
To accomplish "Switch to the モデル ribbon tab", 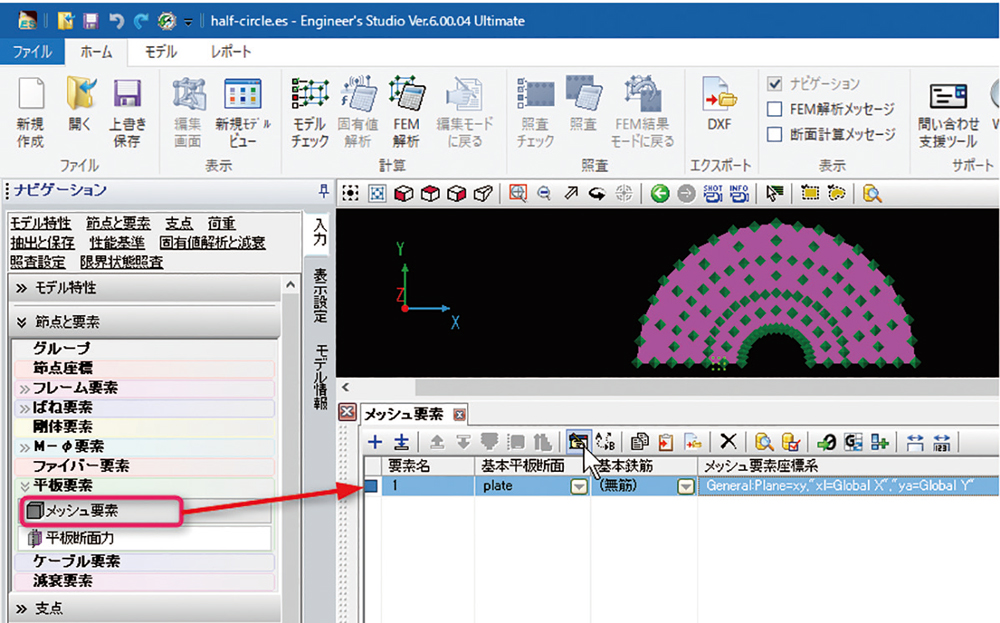I will point(160,52).
